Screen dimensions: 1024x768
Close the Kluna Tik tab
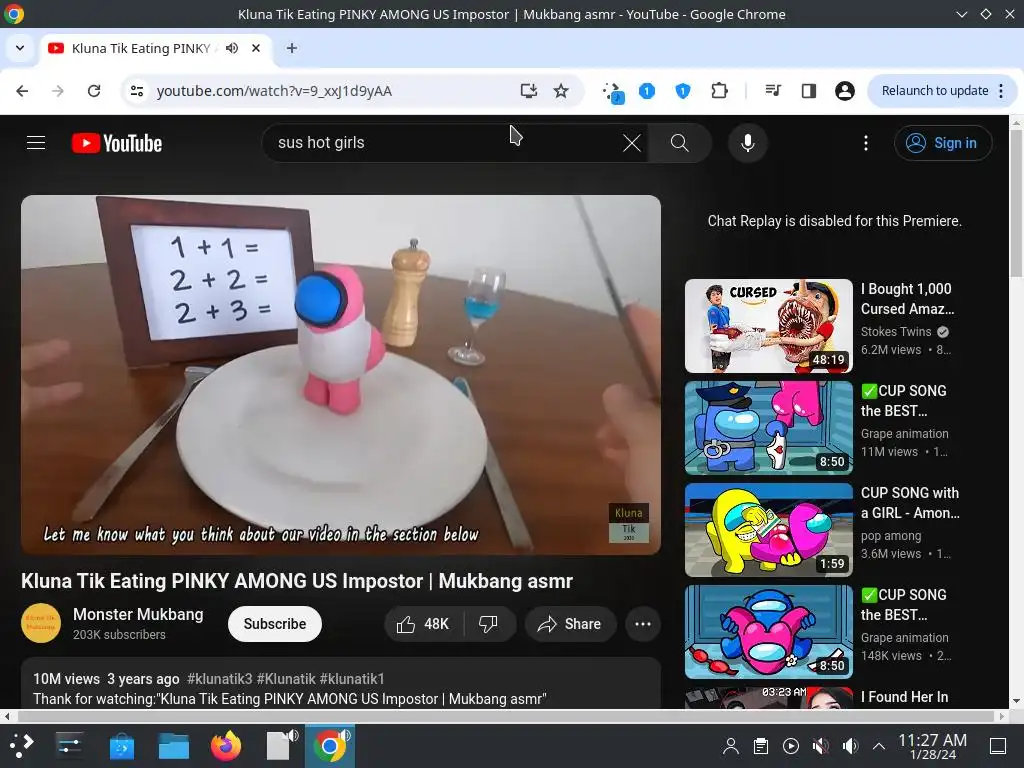256,48
